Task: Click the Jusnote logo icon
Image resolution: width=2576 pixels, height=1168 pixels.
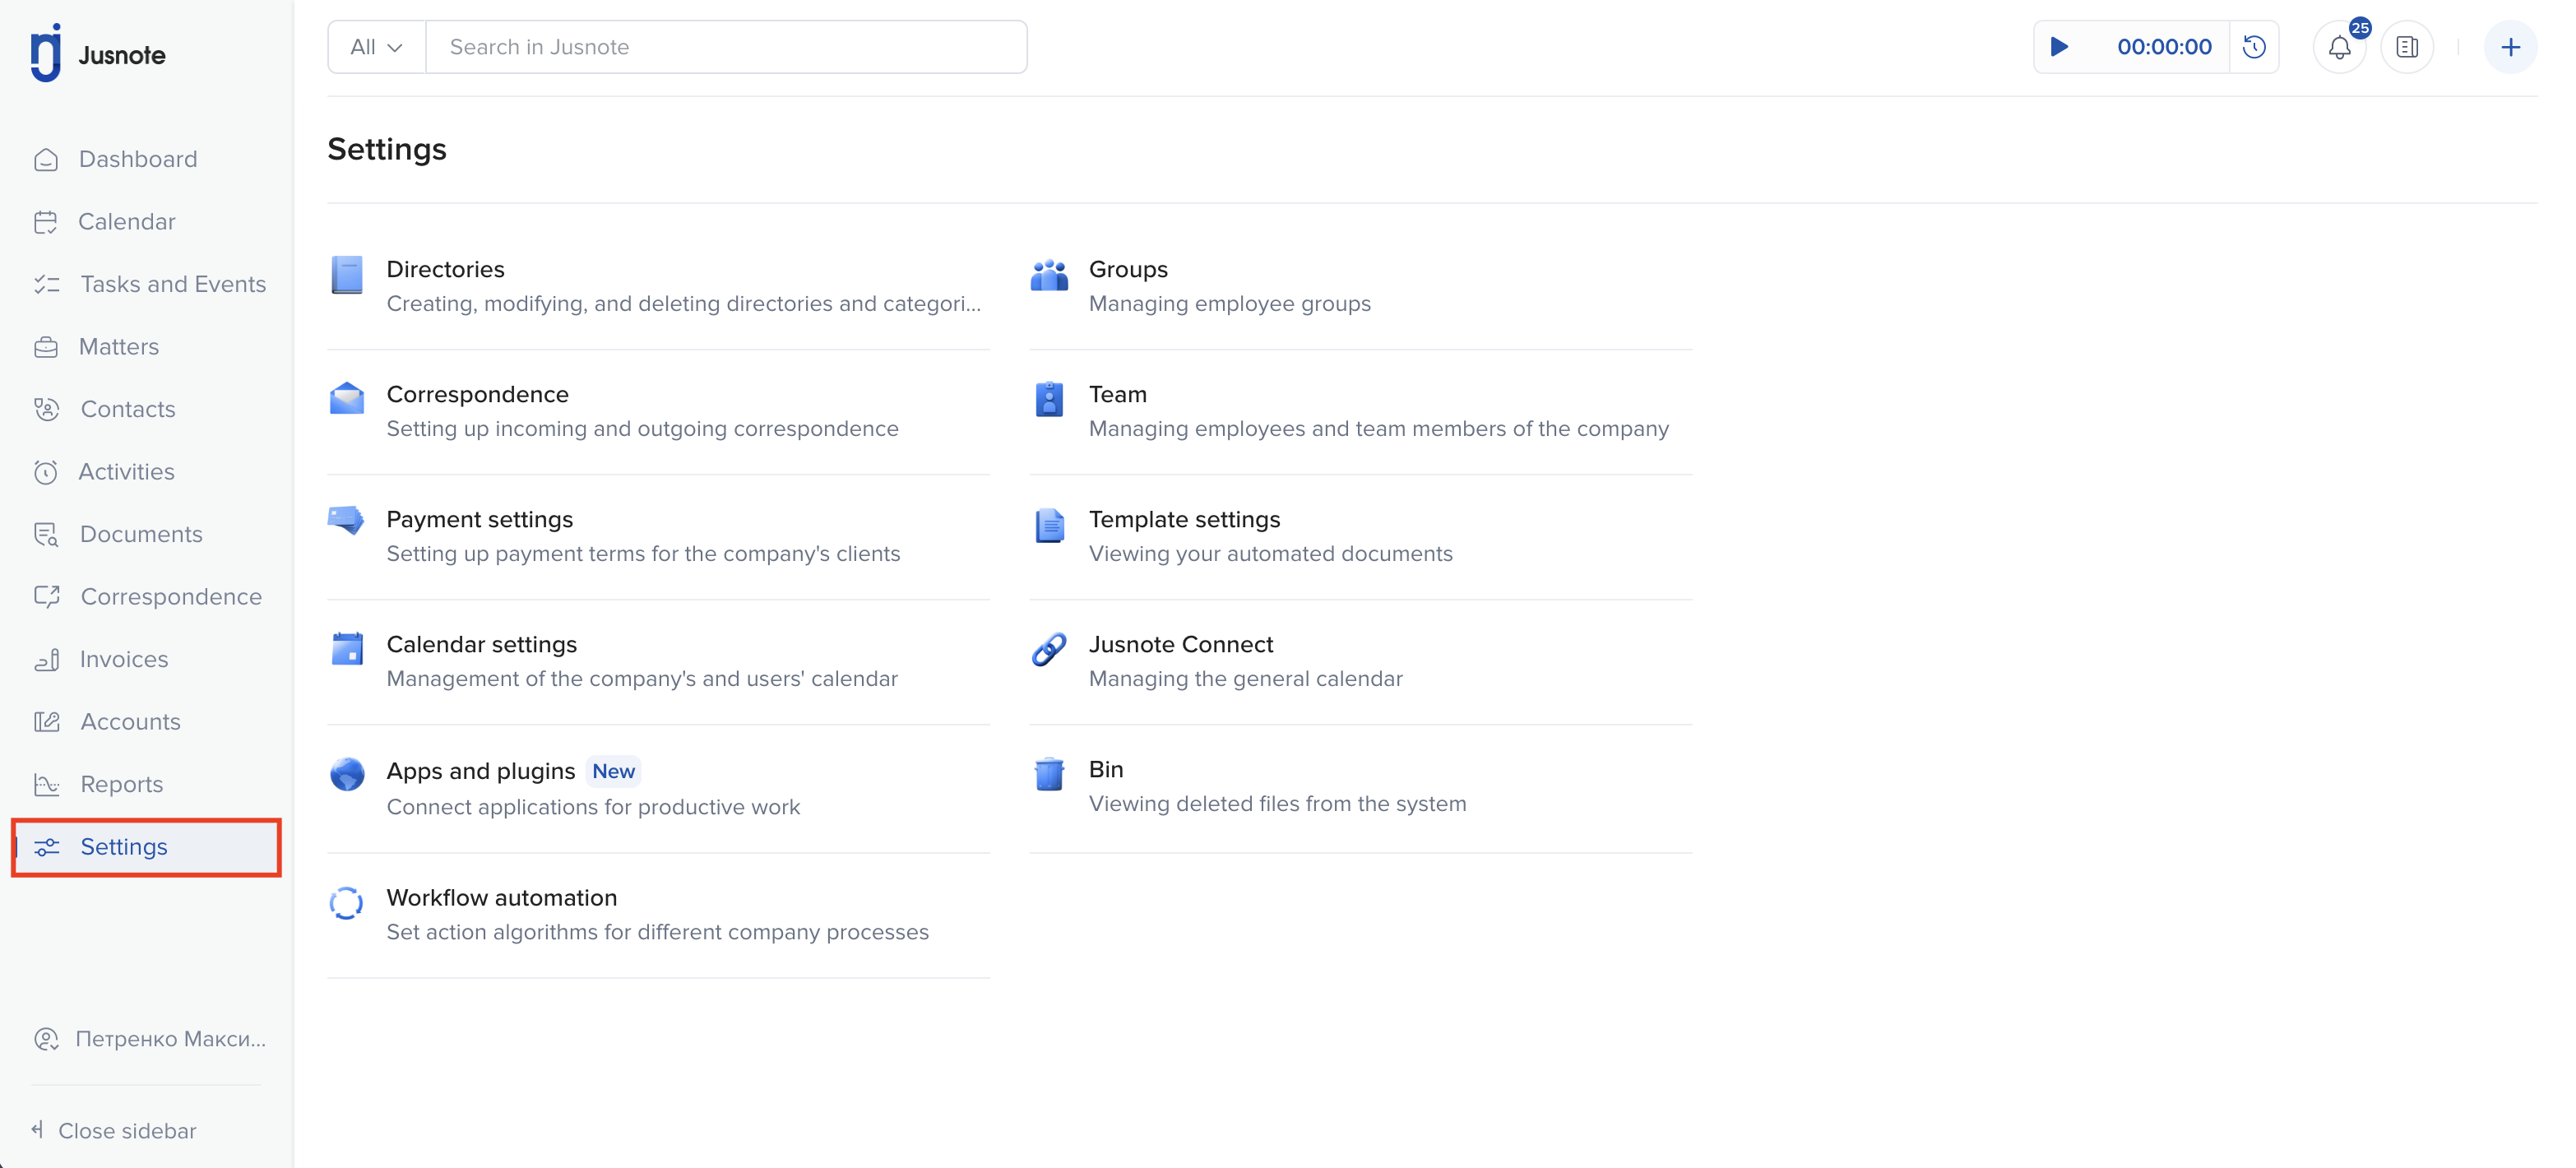Action: 46,53
